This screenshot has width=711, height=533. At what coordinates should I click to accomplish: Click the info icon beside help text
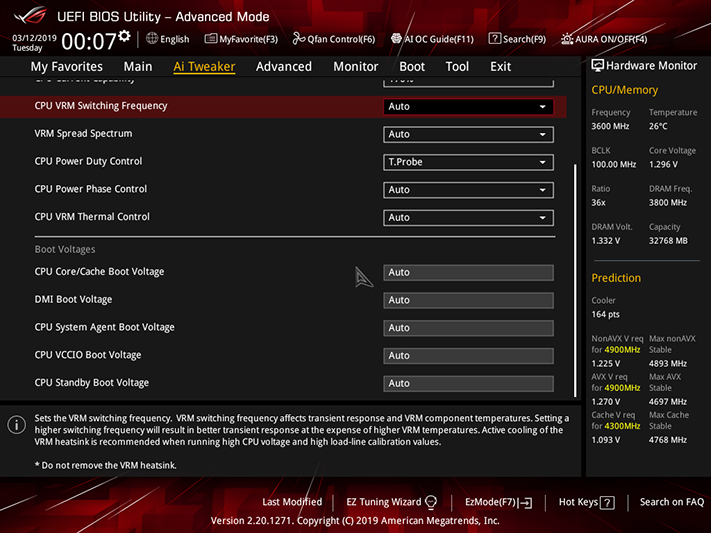pyautogui.click(x=17, y=425)
